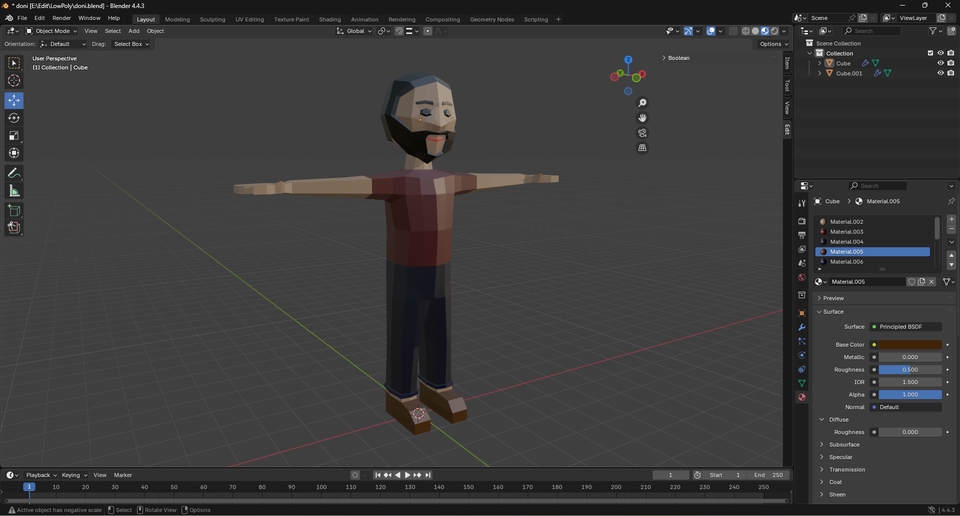Open the Object Mode dropdown
Screen dimensions: 960x516
click(51, 31)
